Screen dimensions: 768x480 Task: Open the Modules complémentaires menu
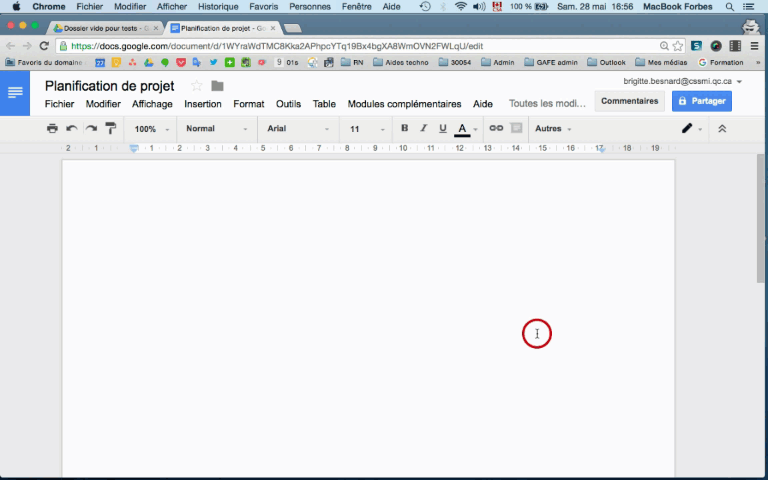[x=404, y=104]
